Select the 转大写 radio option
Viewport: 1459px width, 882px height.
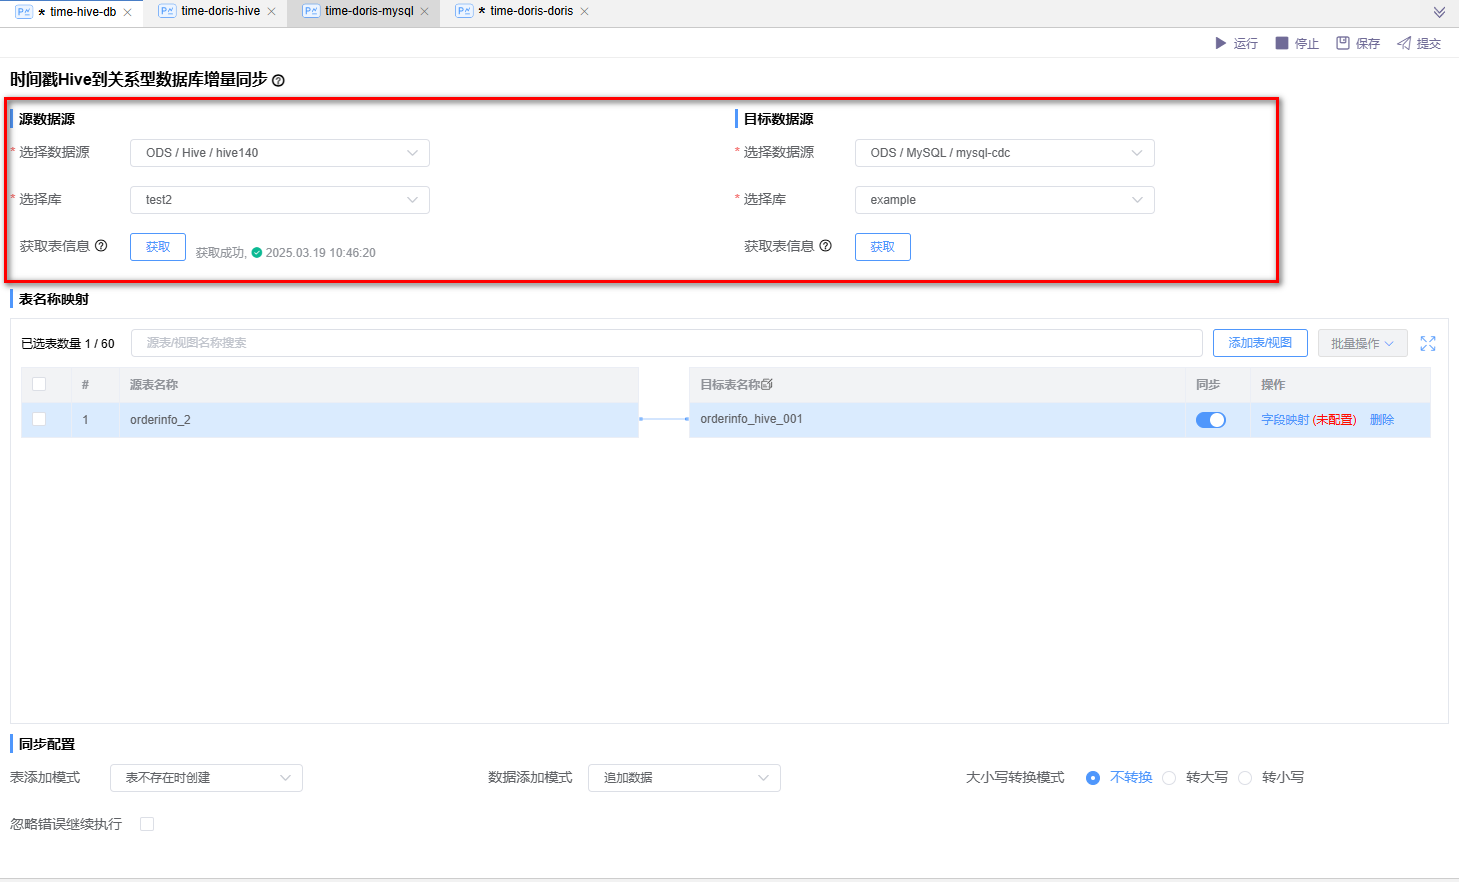click(x=1169, y=778)
